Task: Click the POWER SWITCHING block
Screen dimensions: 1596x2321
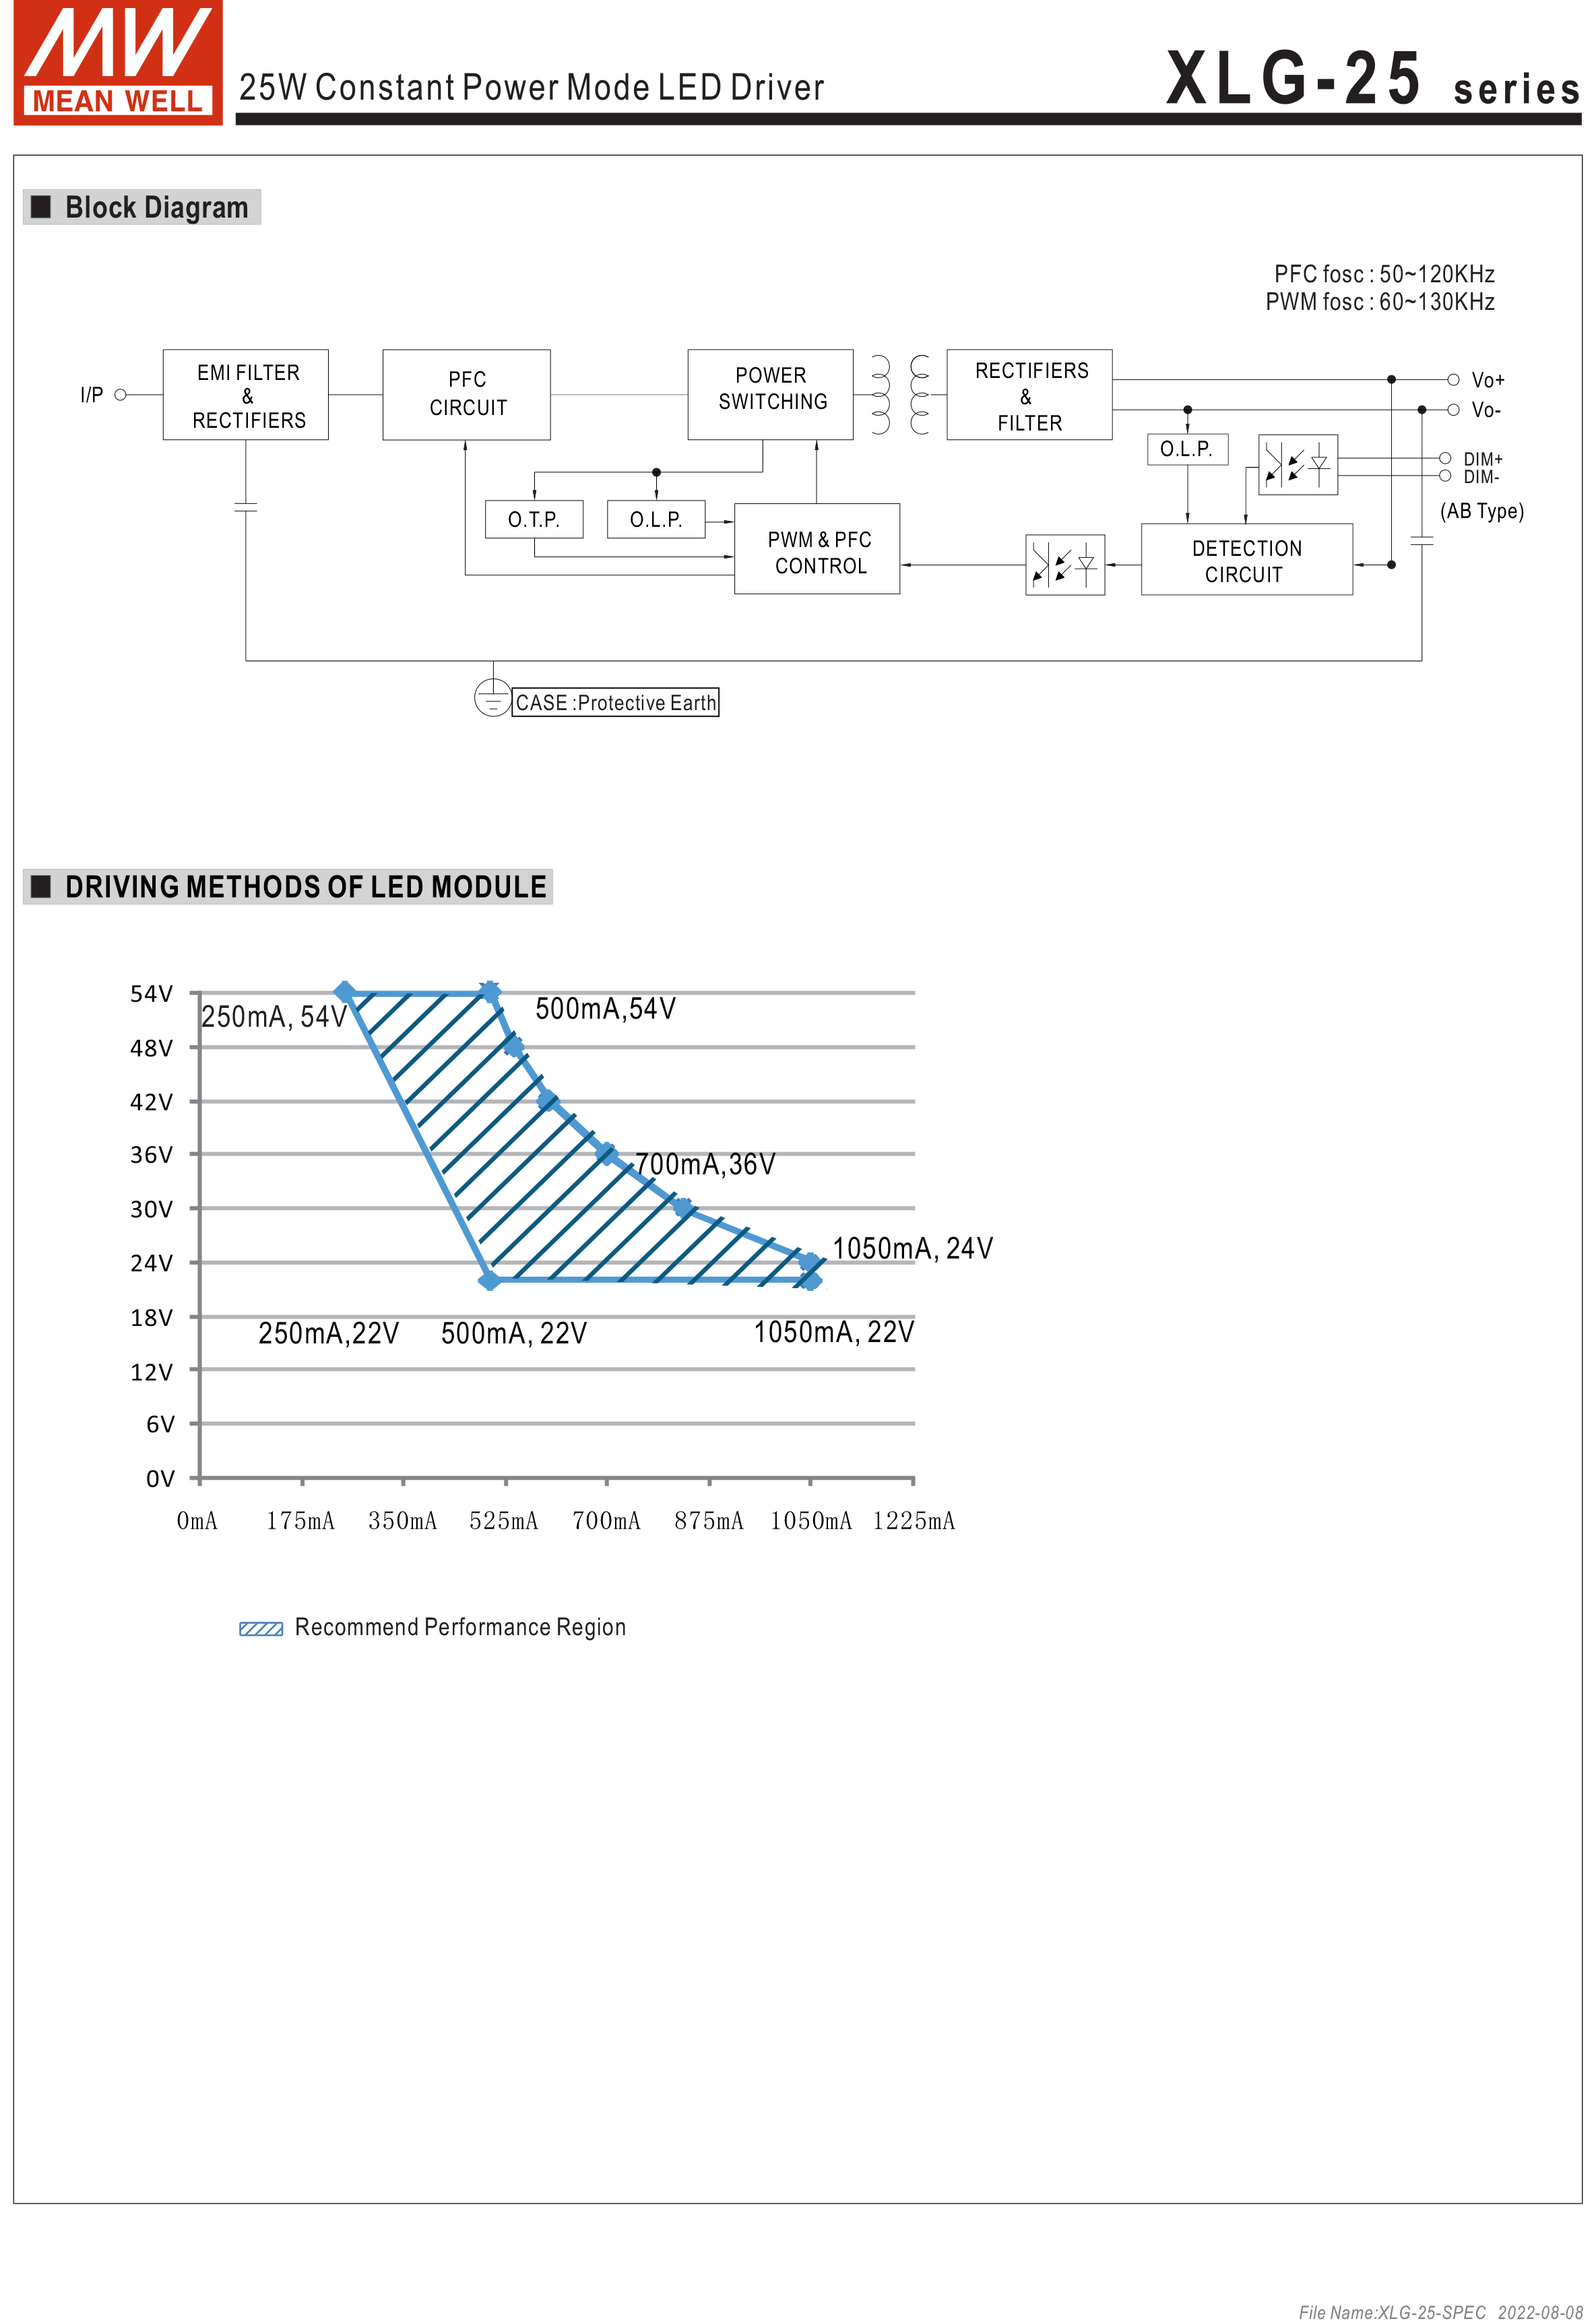Action: [771, 395]
